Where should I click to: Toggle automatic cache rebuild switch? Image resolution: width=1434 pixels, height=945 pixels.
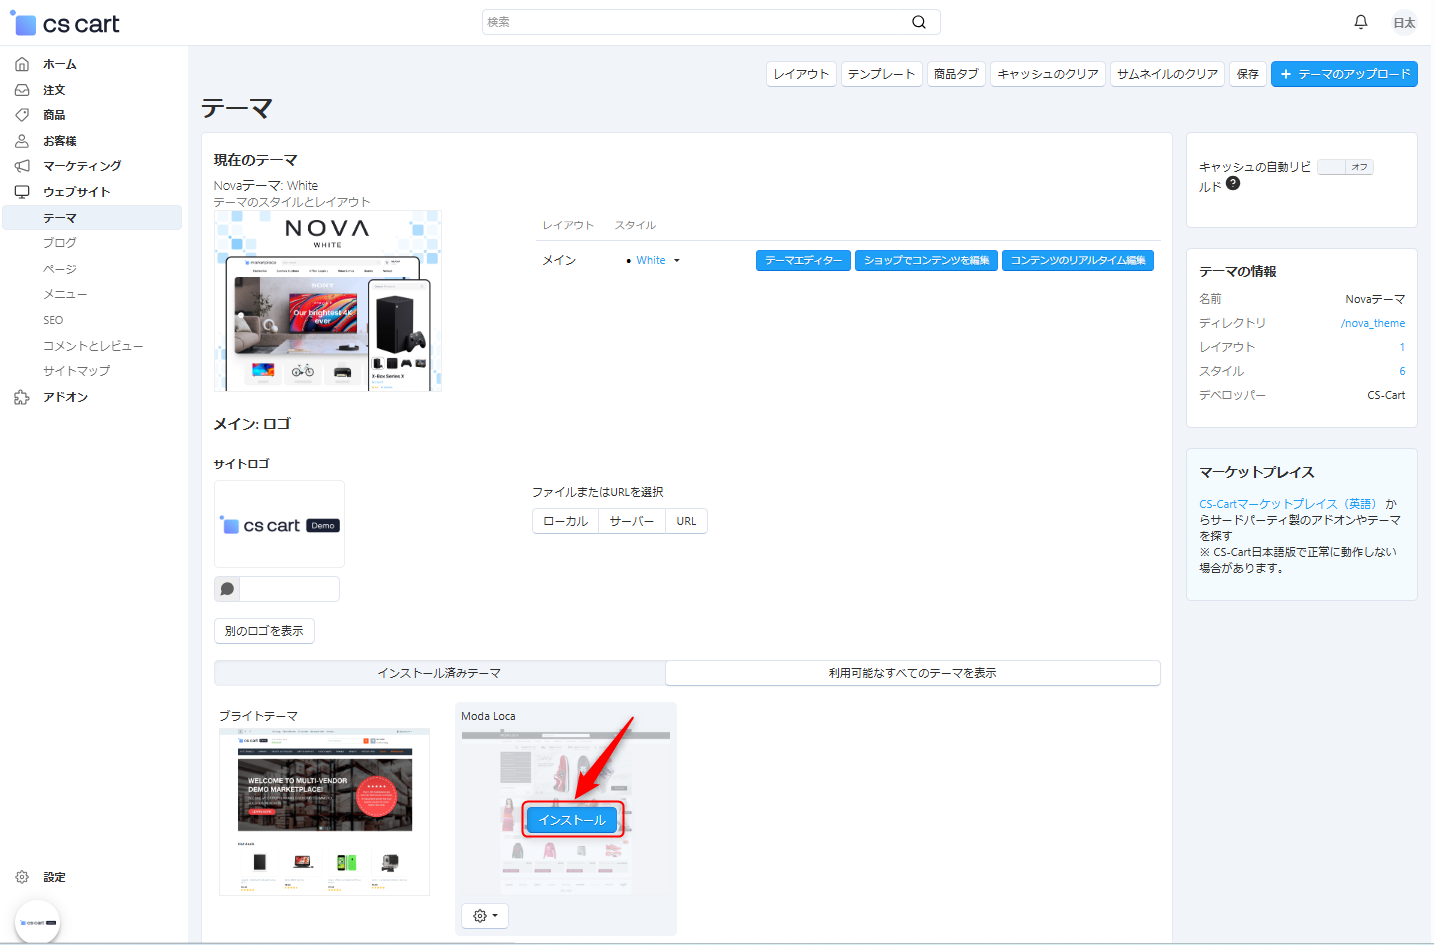[1345, 167]
